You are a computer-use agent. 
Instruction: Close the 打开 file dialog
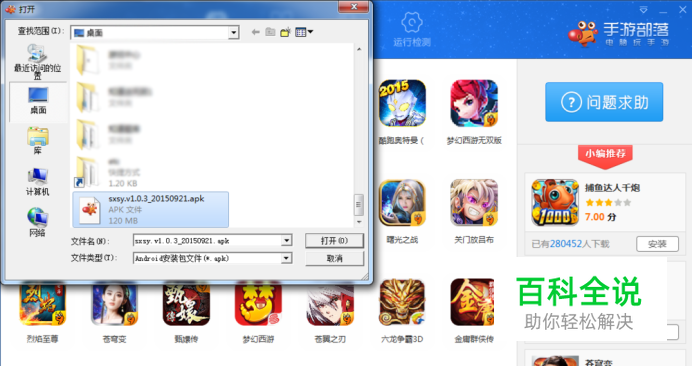(x=354, y=7)
